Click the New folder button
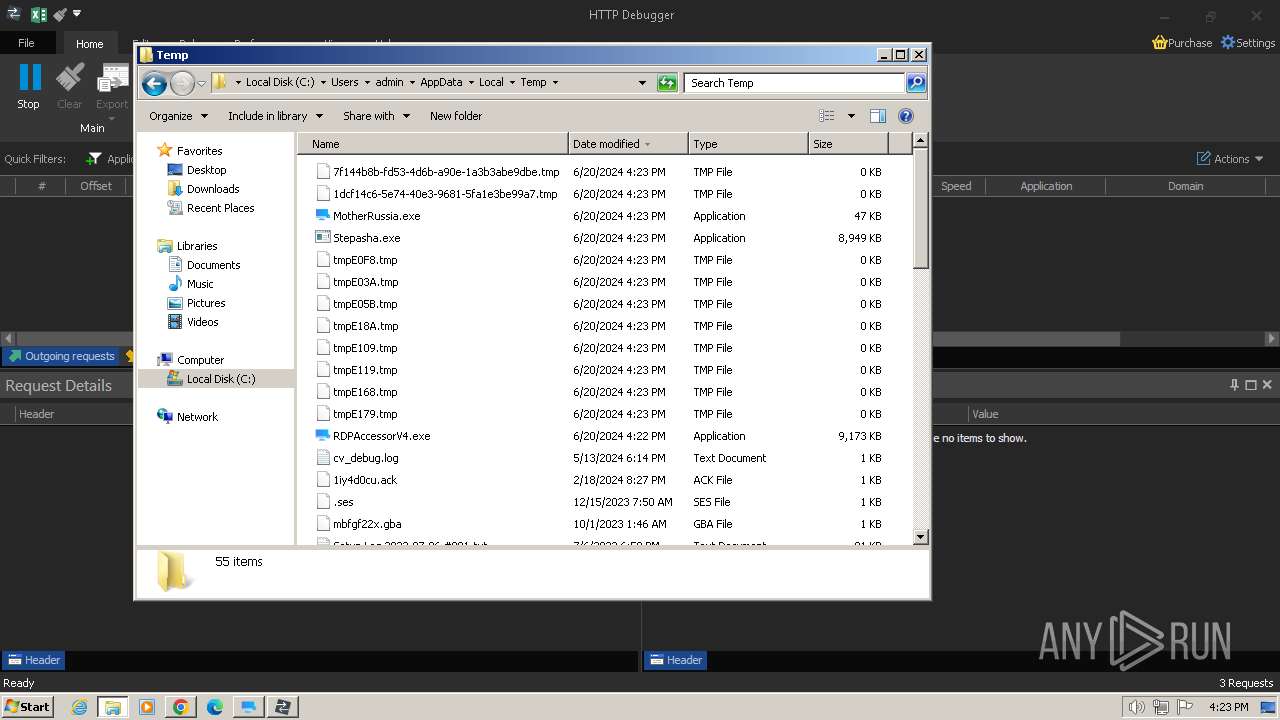Screen dimensions: 1280x720 coord(456,116)
